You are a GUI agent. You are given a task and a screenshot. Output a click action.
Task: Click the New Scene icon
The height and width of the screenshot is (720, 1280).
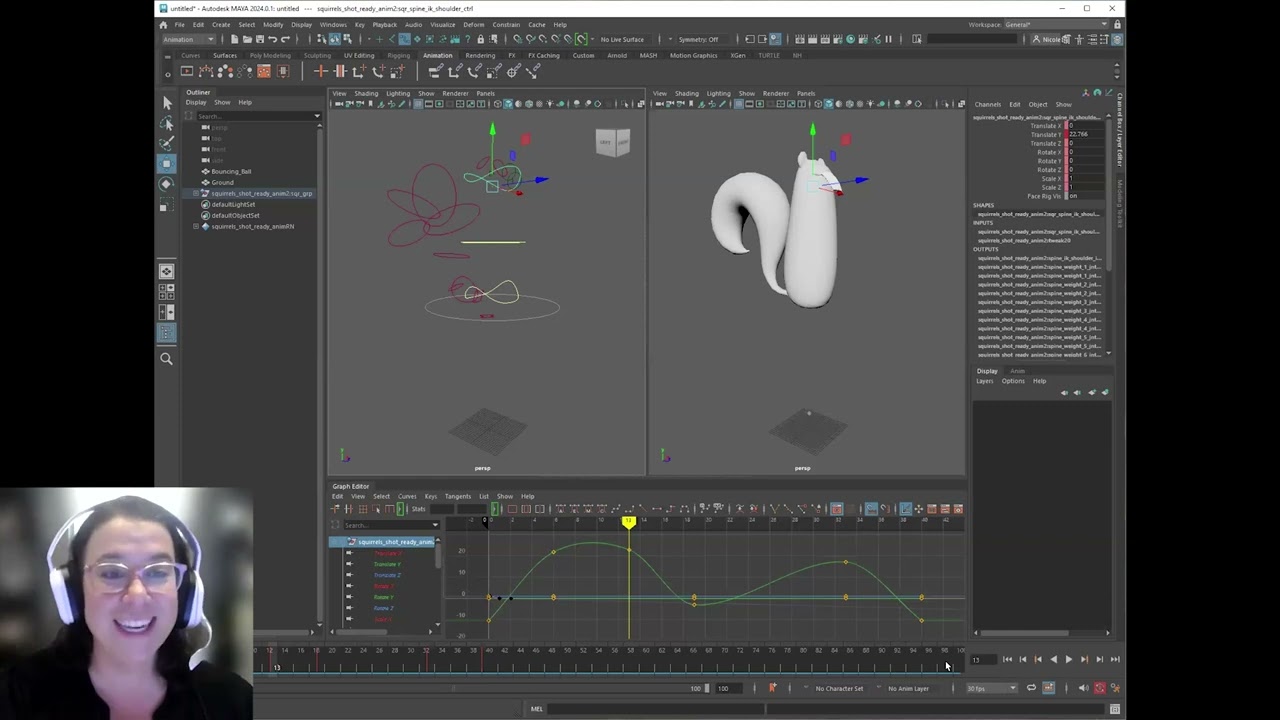pos(233,39)
